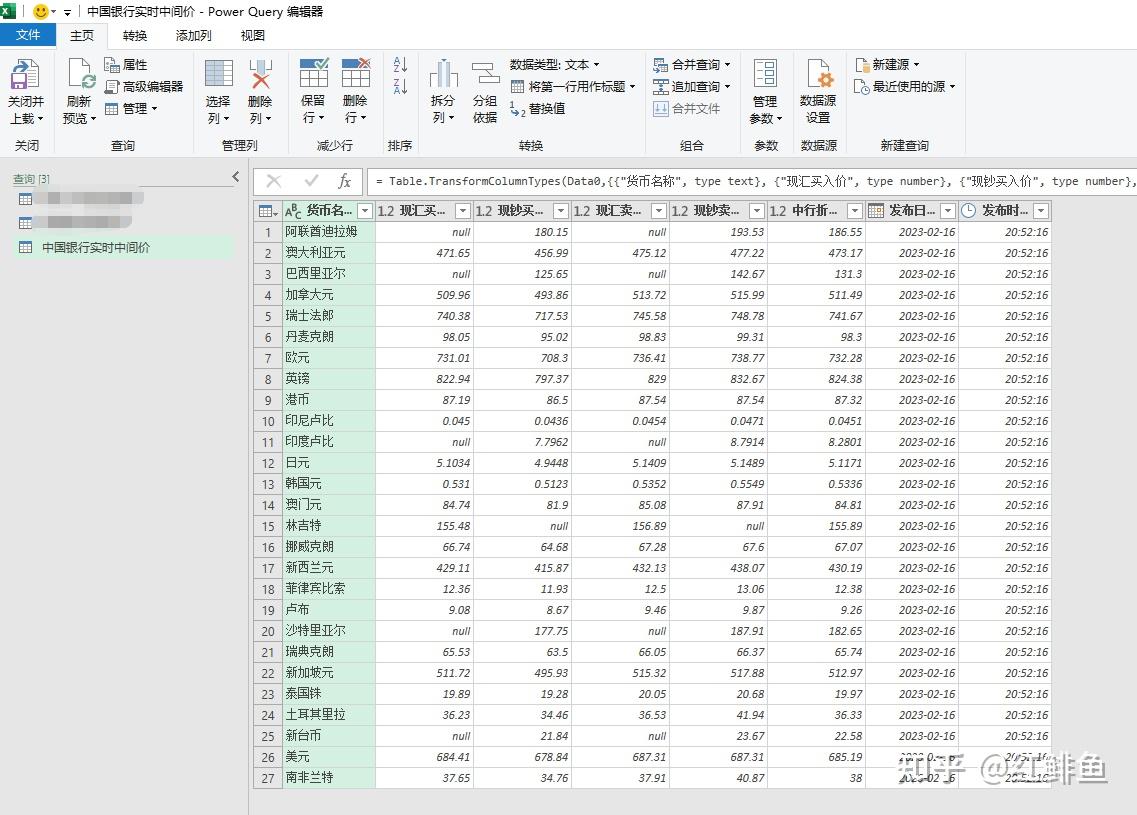Cancel the formula edit with the X icon

273,181
